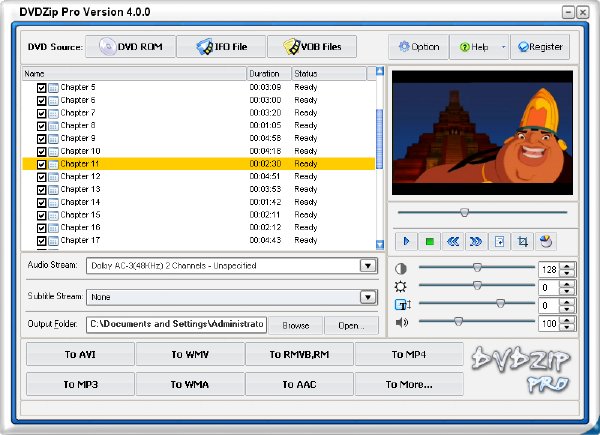Screen dimensions: 600x435
Task: Raise volume value 100 with up arrow
Action: (x=567, y=320)
